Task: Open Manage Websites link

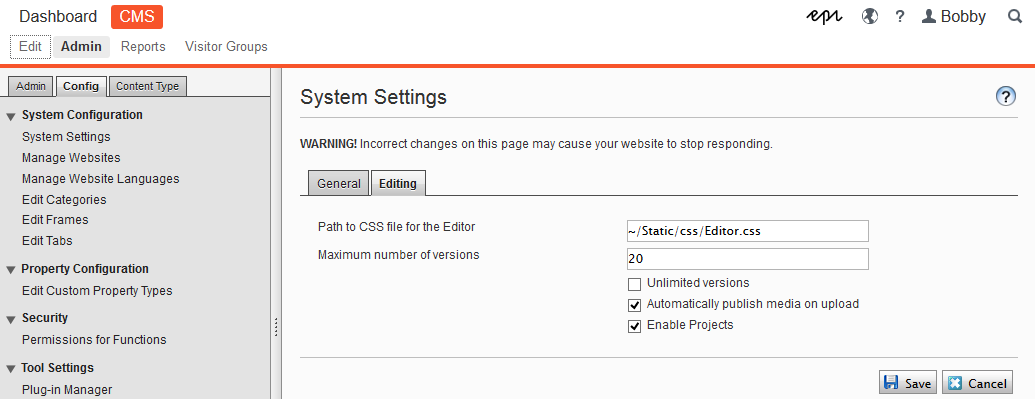Action: [x=71, y=158]
